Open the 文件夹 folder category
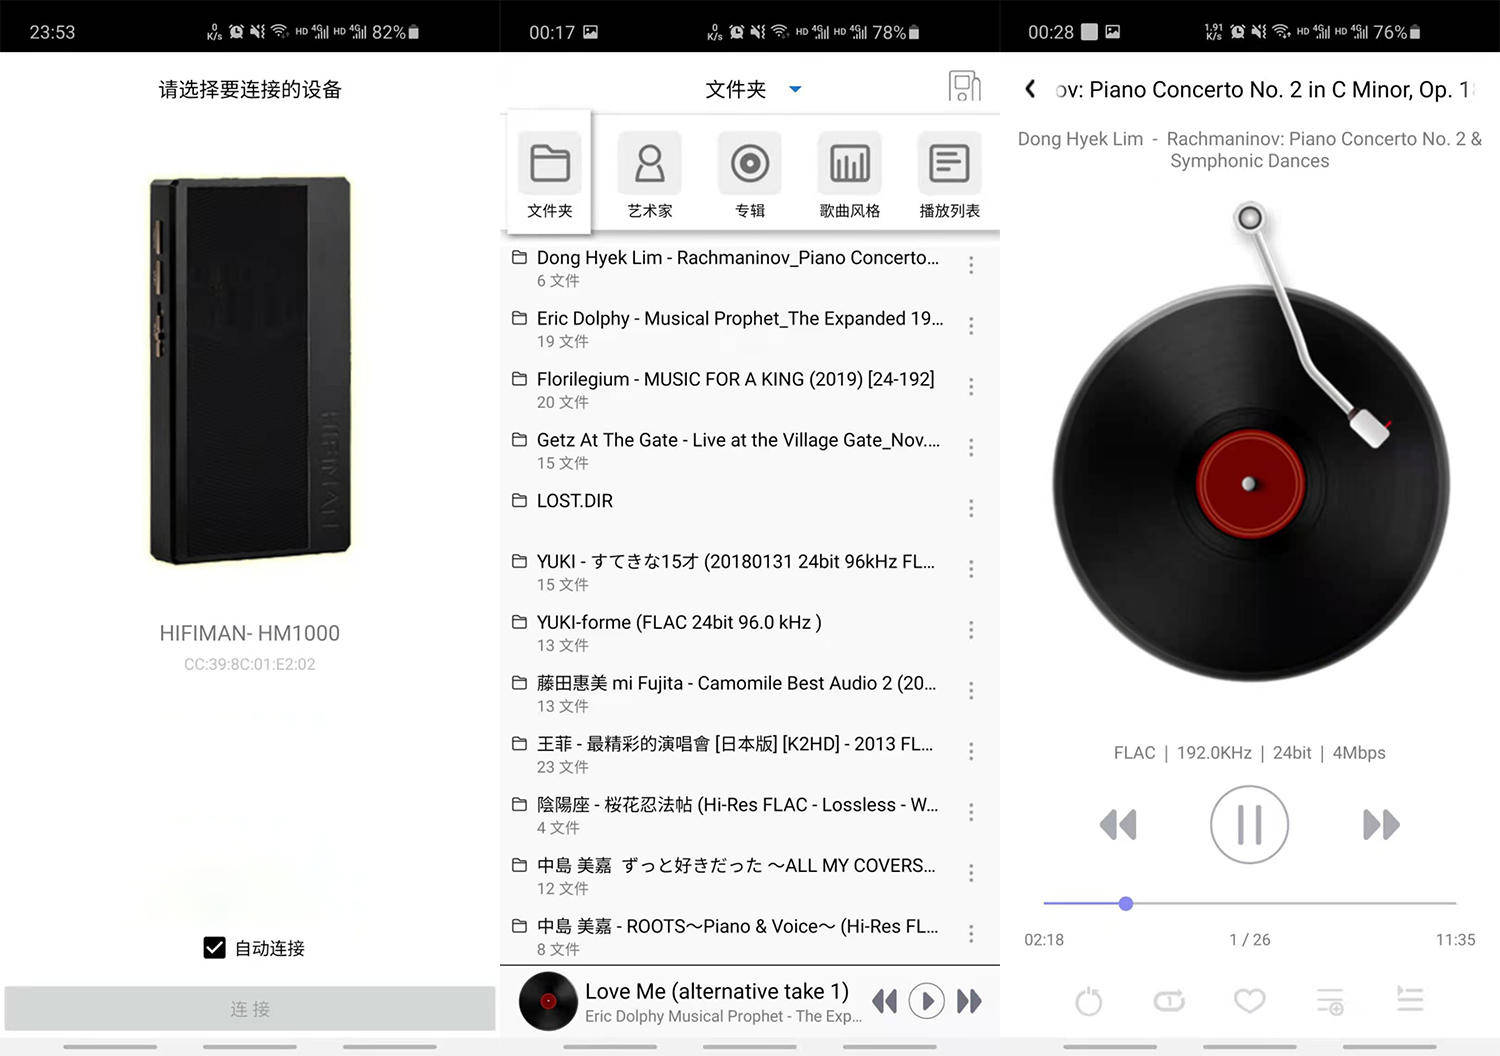Viewport: 1500px width, 1056px height. [550, 172]
